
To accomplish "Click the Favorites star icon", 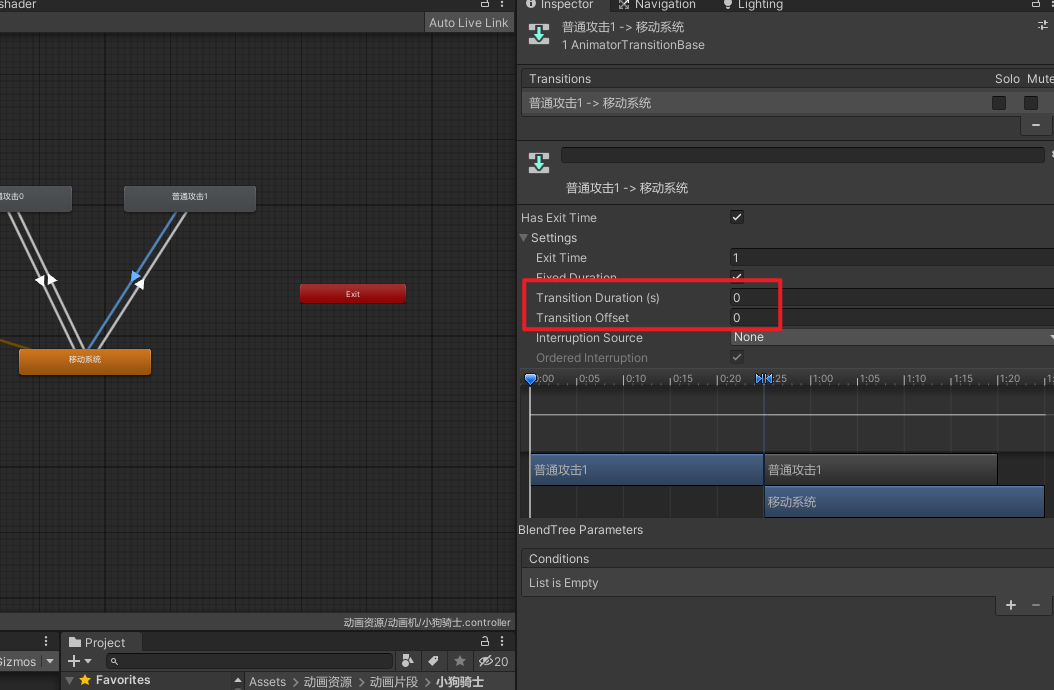I will 85,680.
